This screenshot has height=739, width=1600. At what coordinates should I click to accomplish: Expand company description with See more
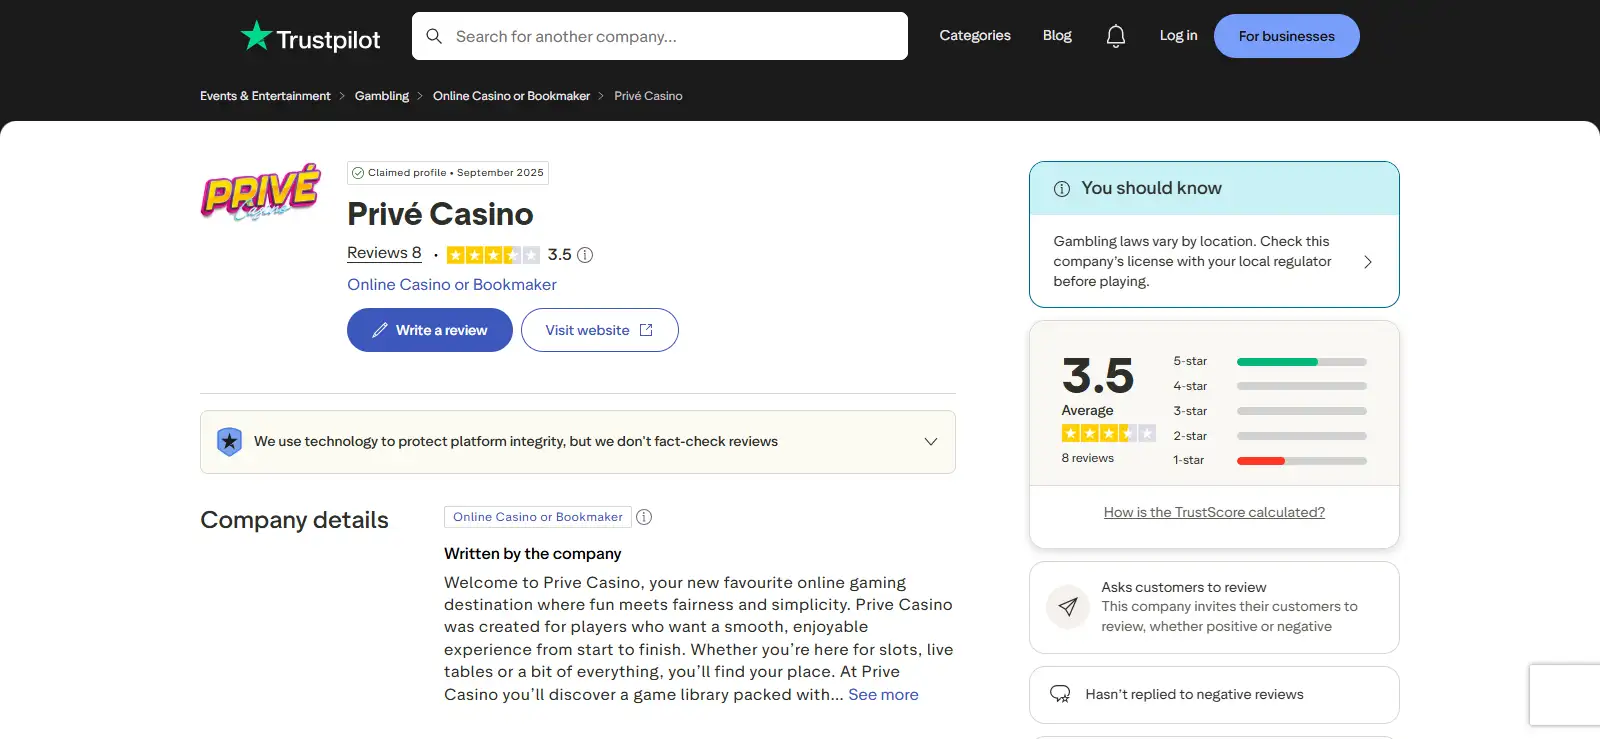click(883, 694)
